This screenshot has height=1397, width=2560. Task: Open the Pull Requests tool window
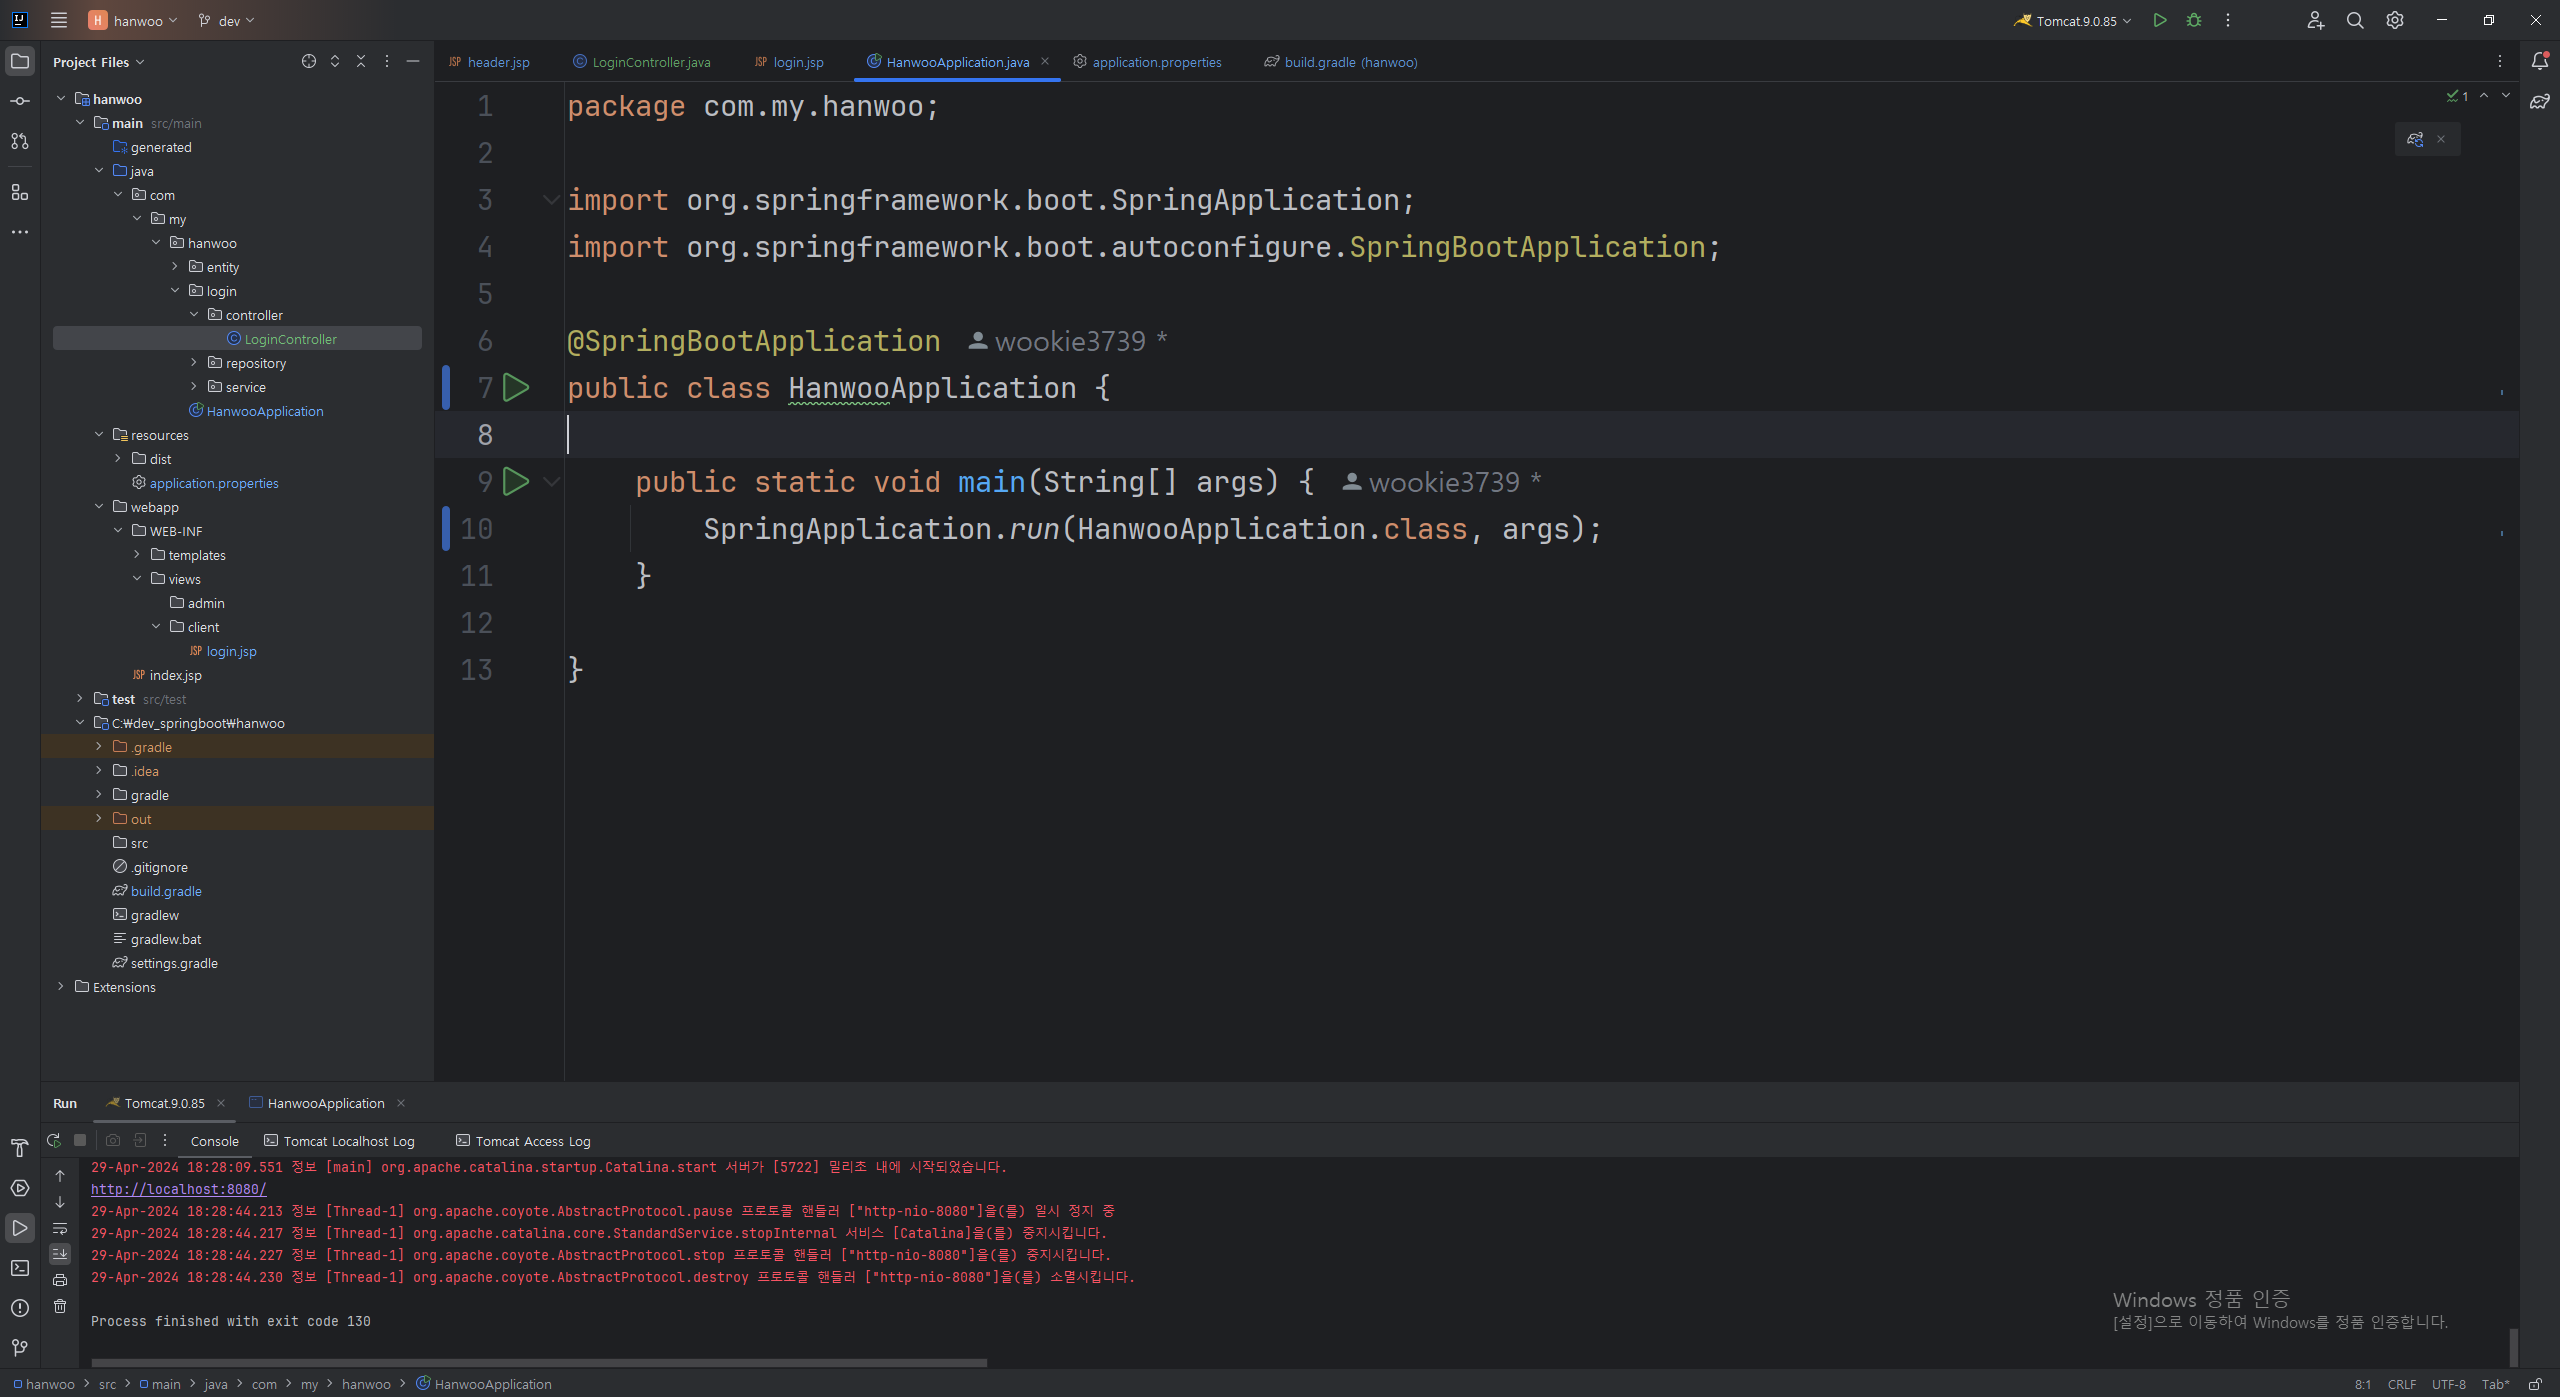click(x=20, y=141)
